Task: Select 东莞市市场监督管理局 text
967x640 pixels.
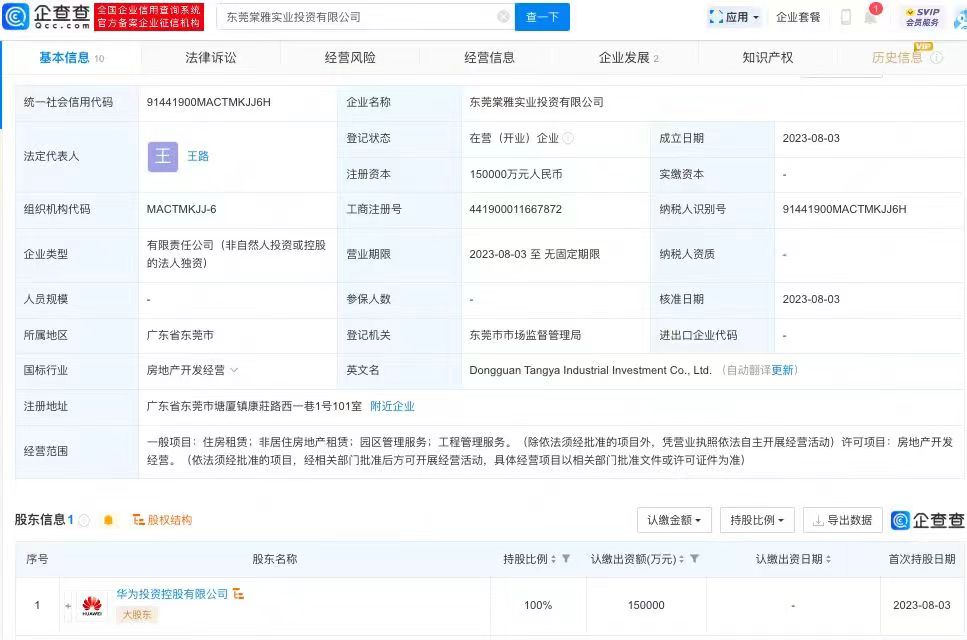Action: point(525,335)
